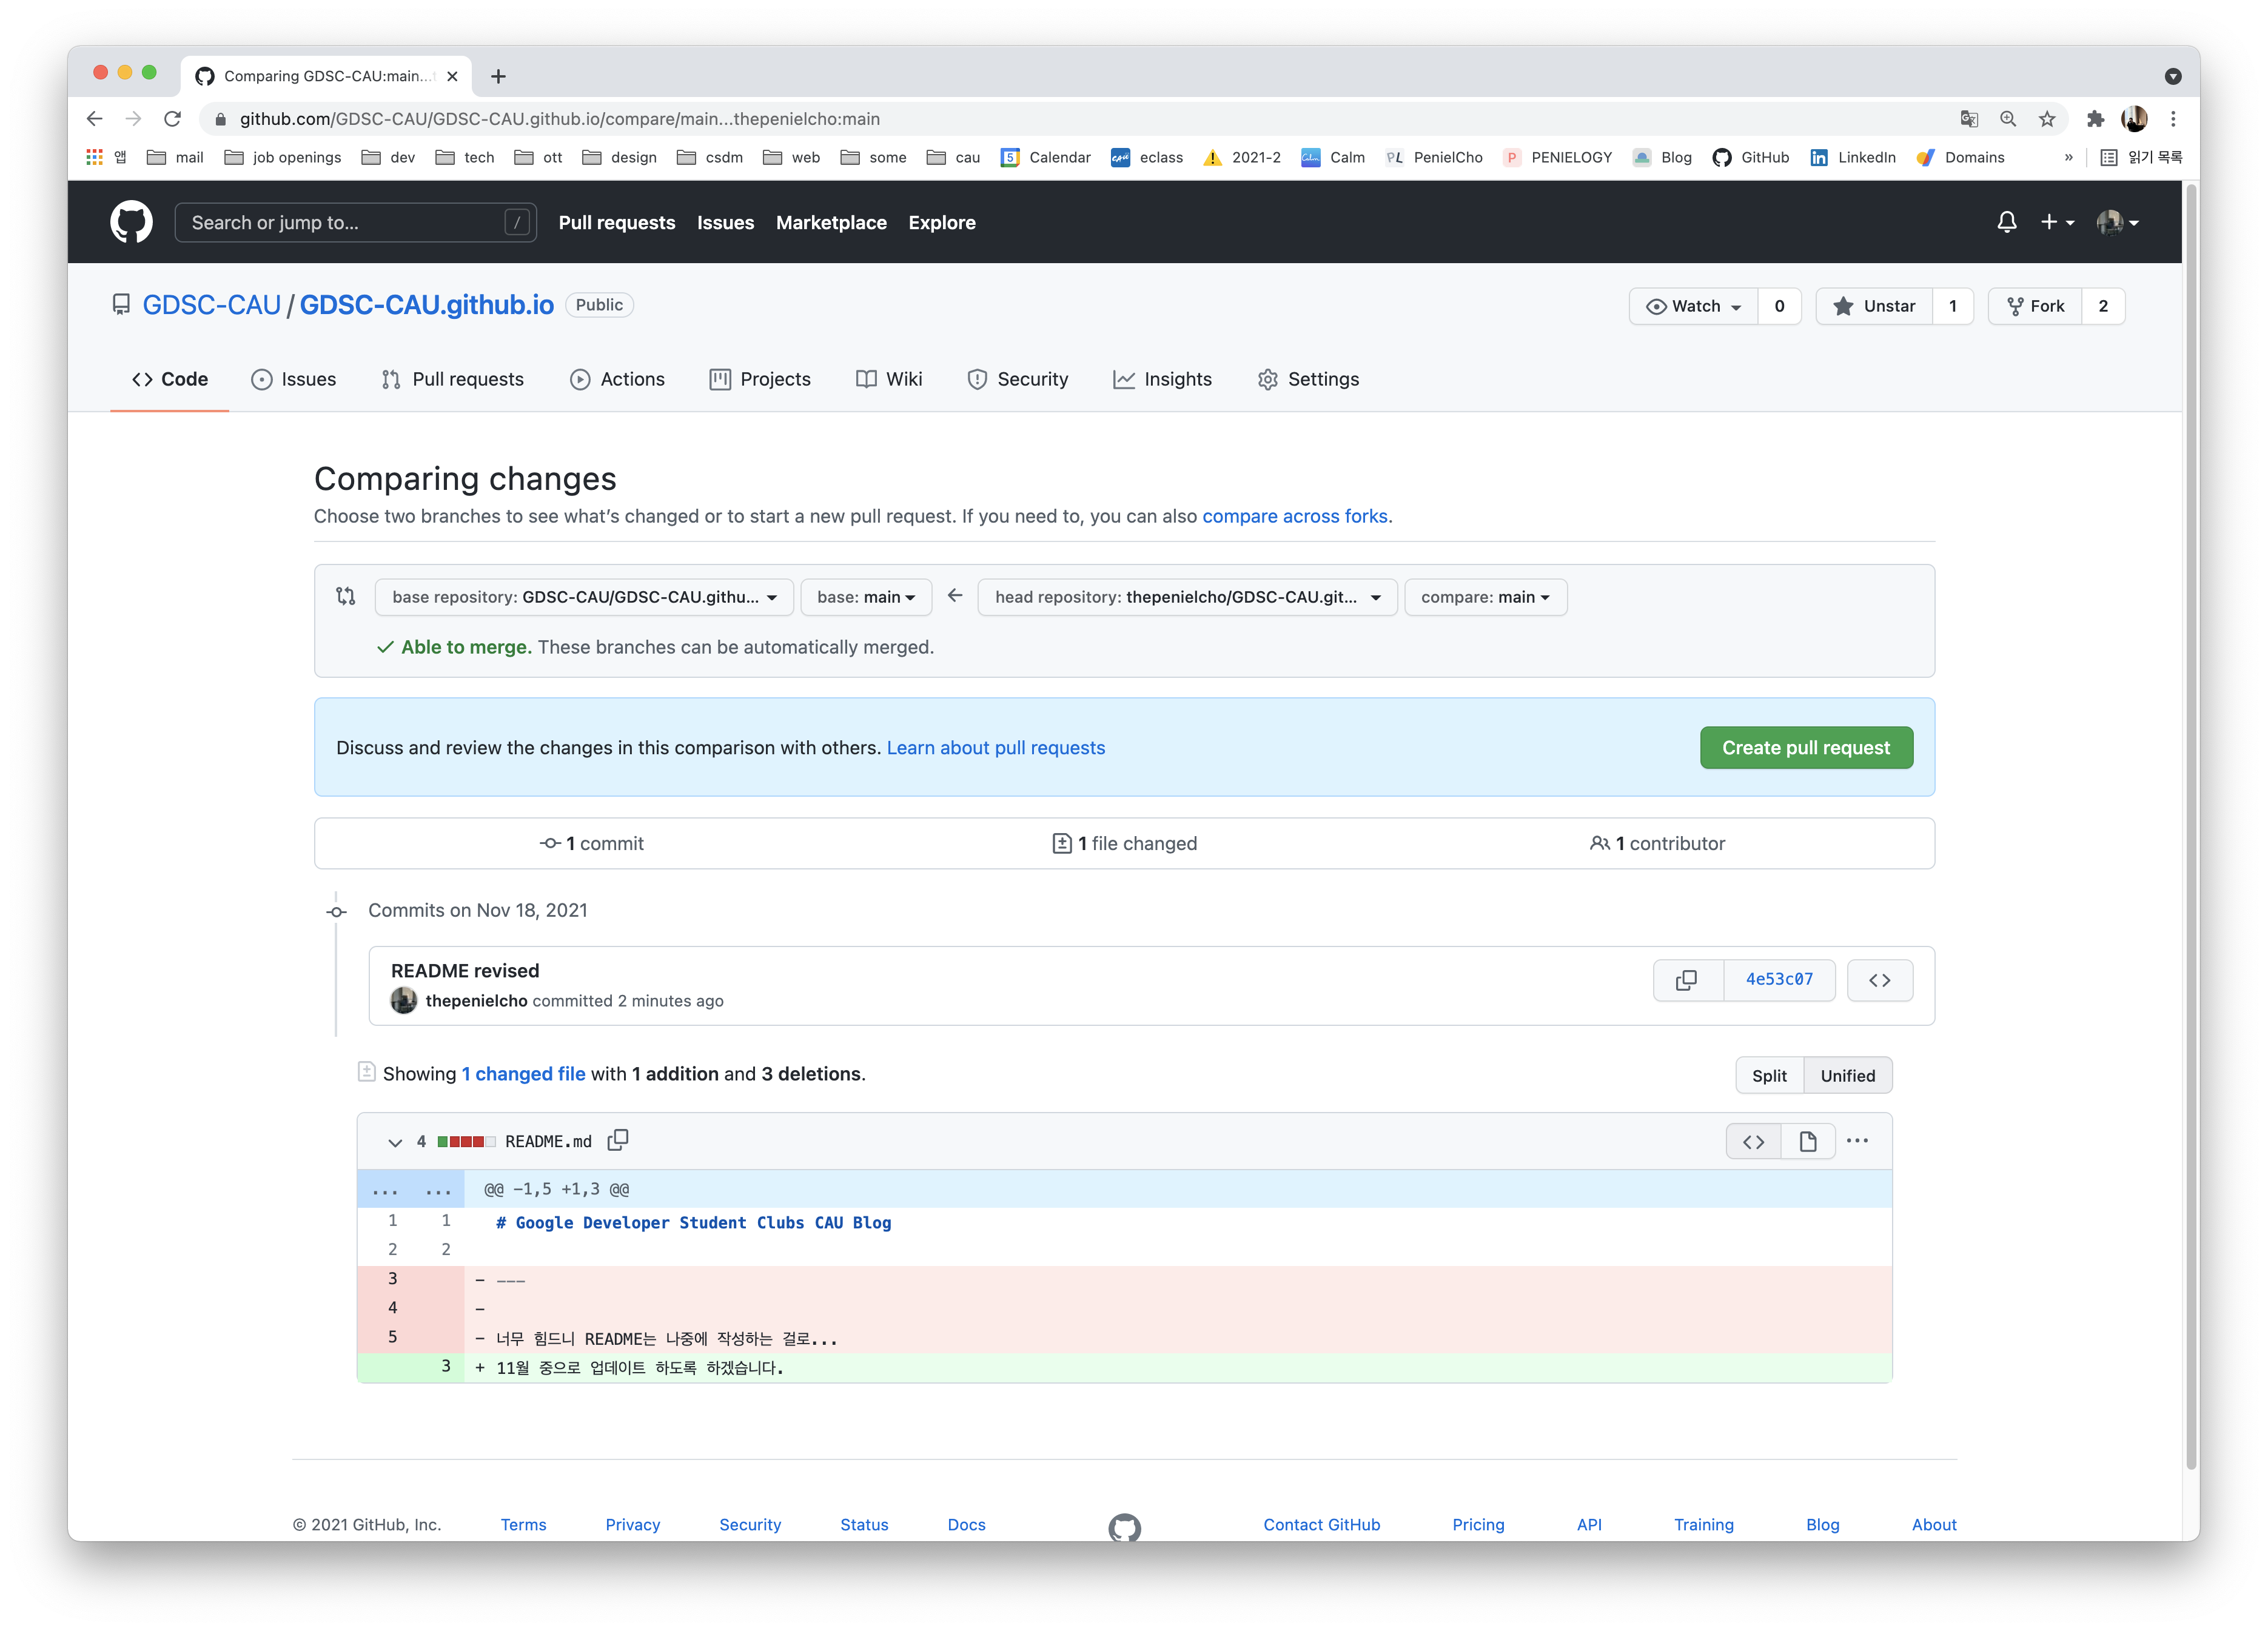The image size is (2268, 1631).
Task: Click the swap branches compare icon
Action: (346, 596)
